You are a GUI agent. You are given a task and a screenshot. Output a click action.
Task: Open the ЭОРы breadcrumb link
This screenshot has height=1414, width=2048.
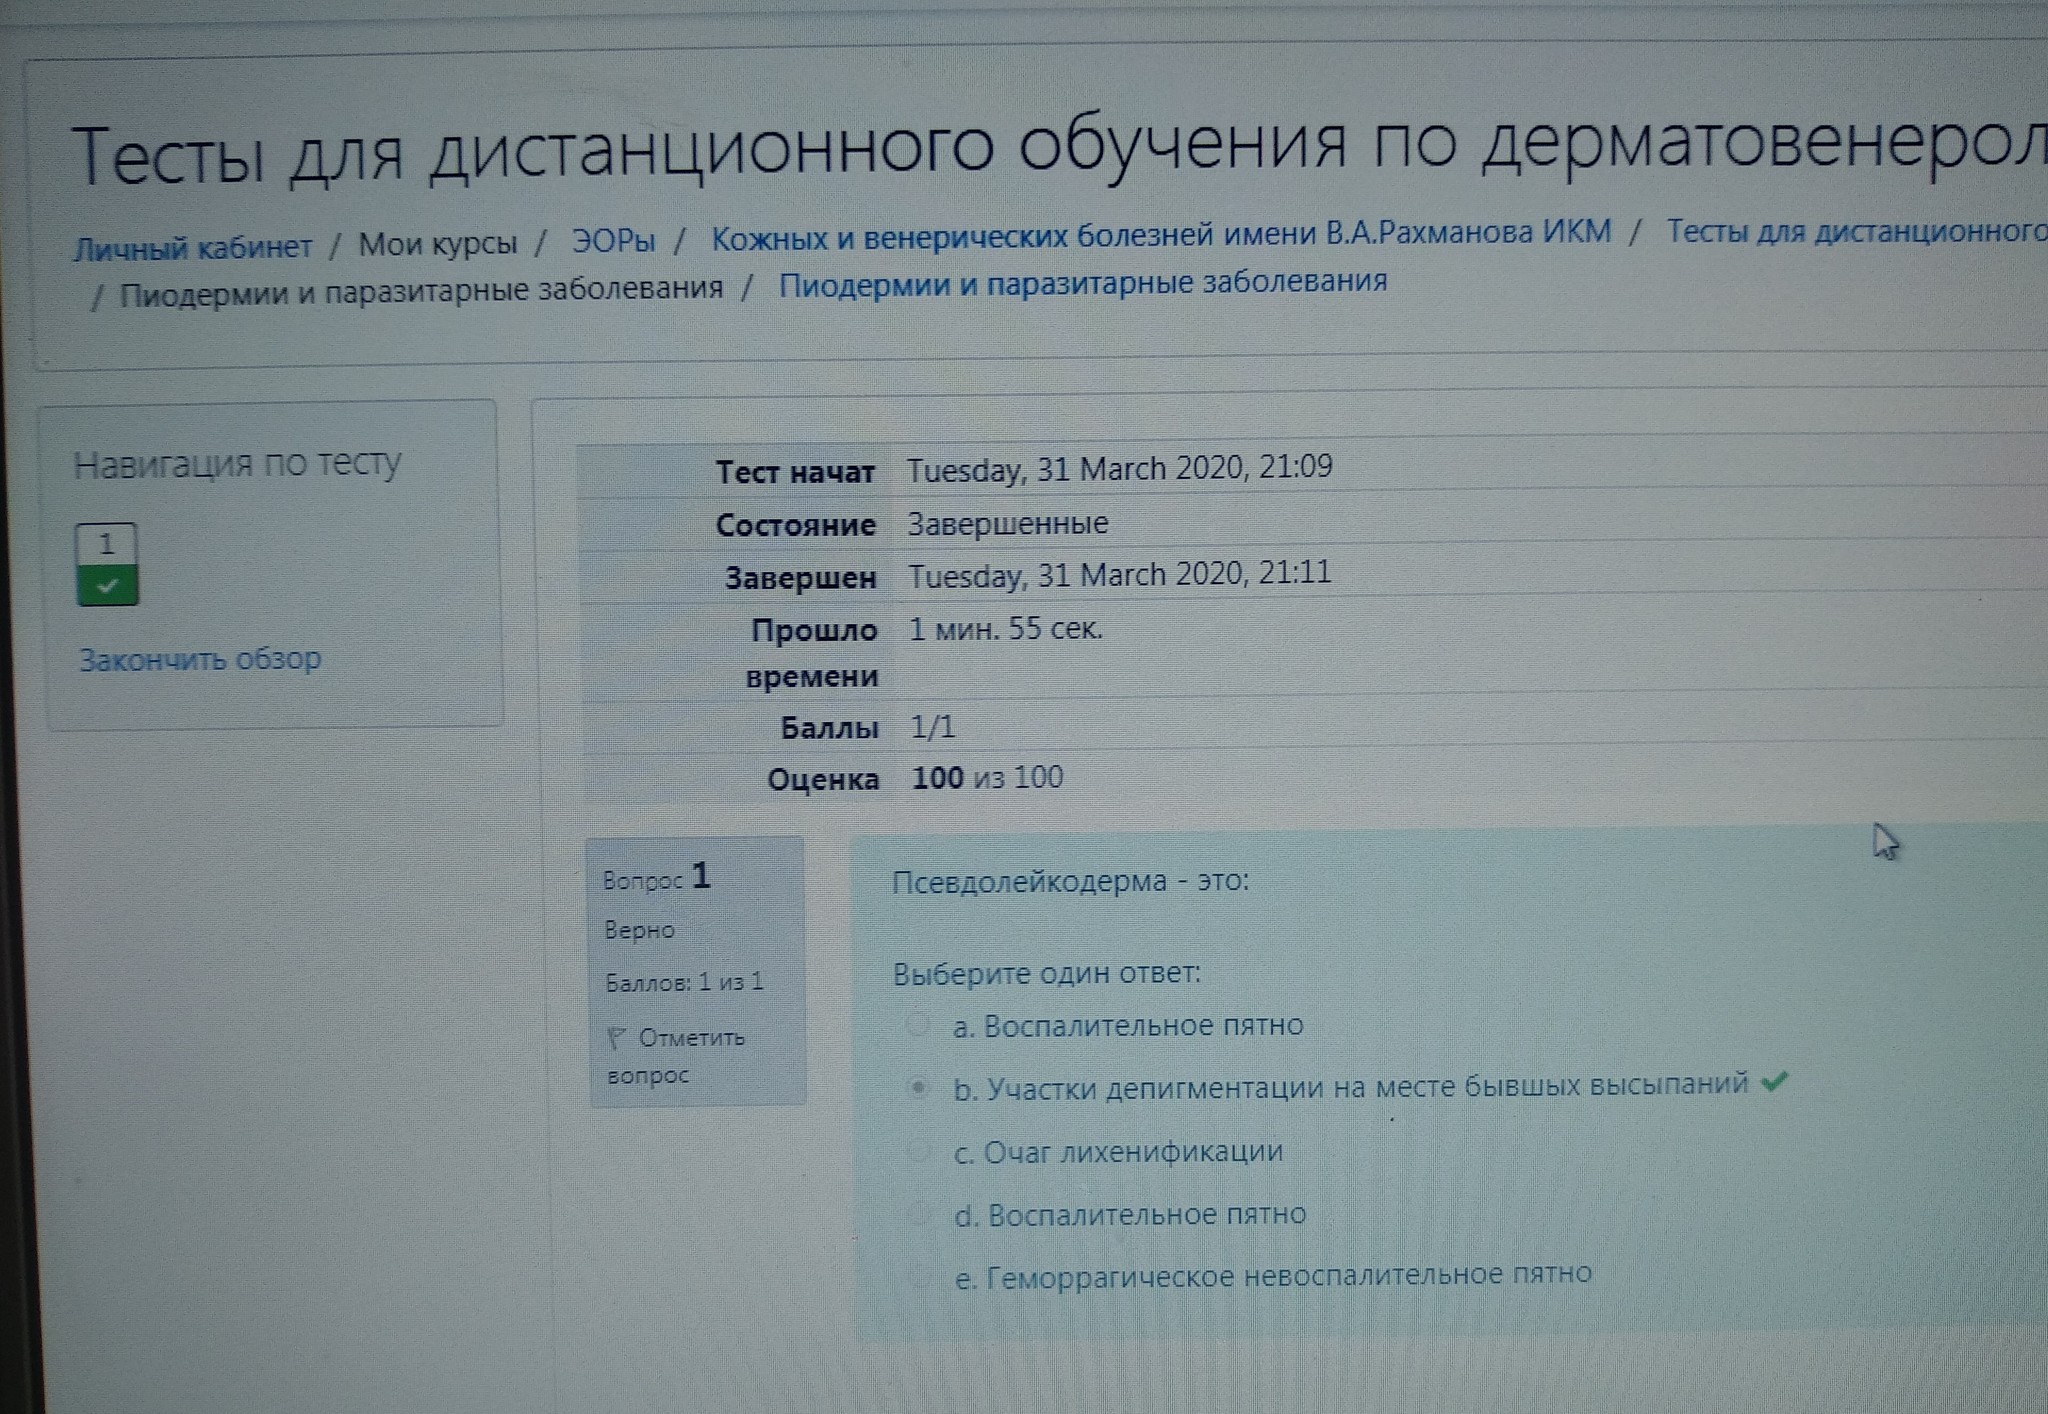(x=613, y=241)
